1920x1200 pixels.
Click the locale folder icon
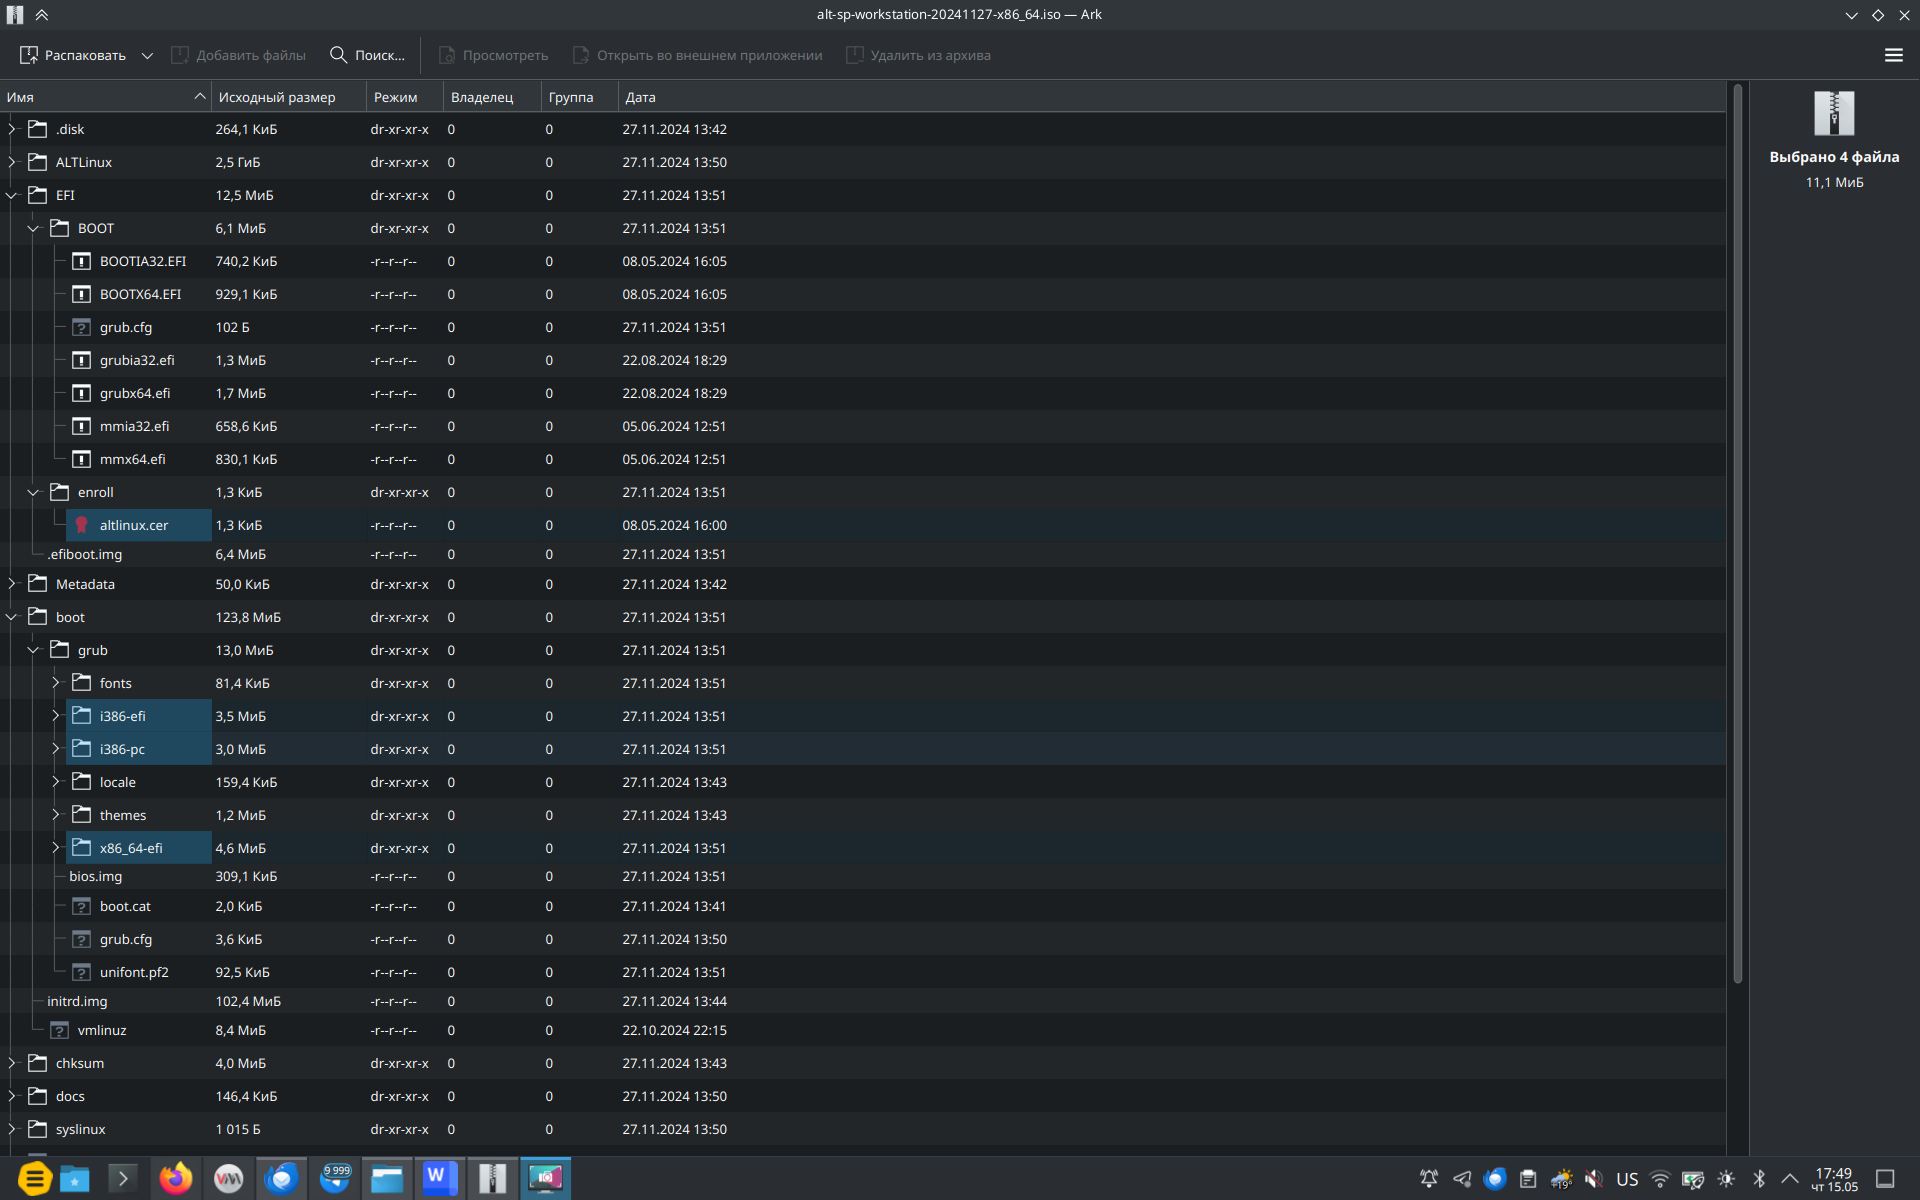coord(82,782)
